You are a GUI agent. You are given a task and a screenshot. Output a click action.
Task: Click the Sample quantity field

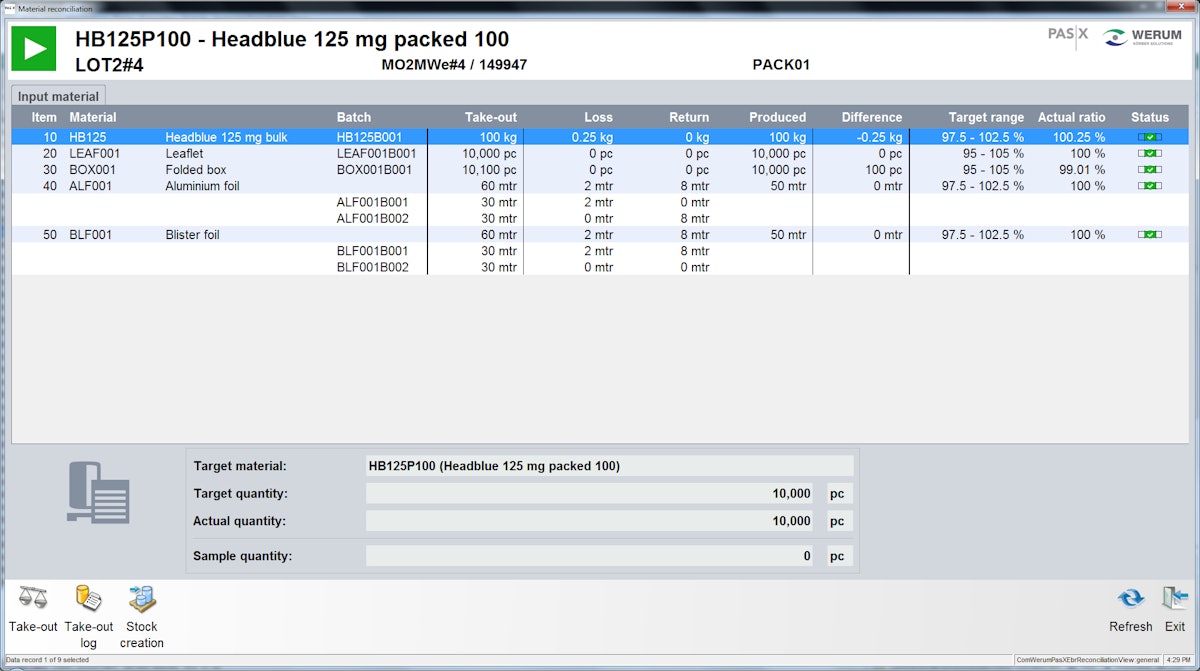[x=593, y=555]
